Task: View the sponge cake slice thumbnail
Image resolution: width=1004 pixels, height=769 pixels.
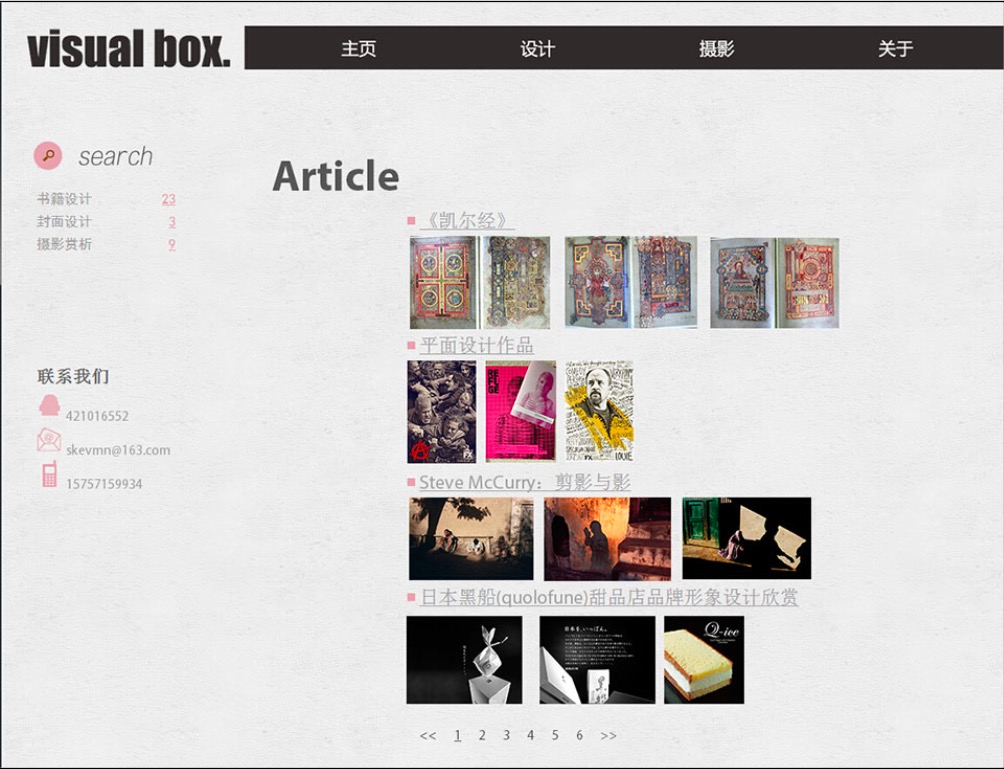Action: click(704, 660)
